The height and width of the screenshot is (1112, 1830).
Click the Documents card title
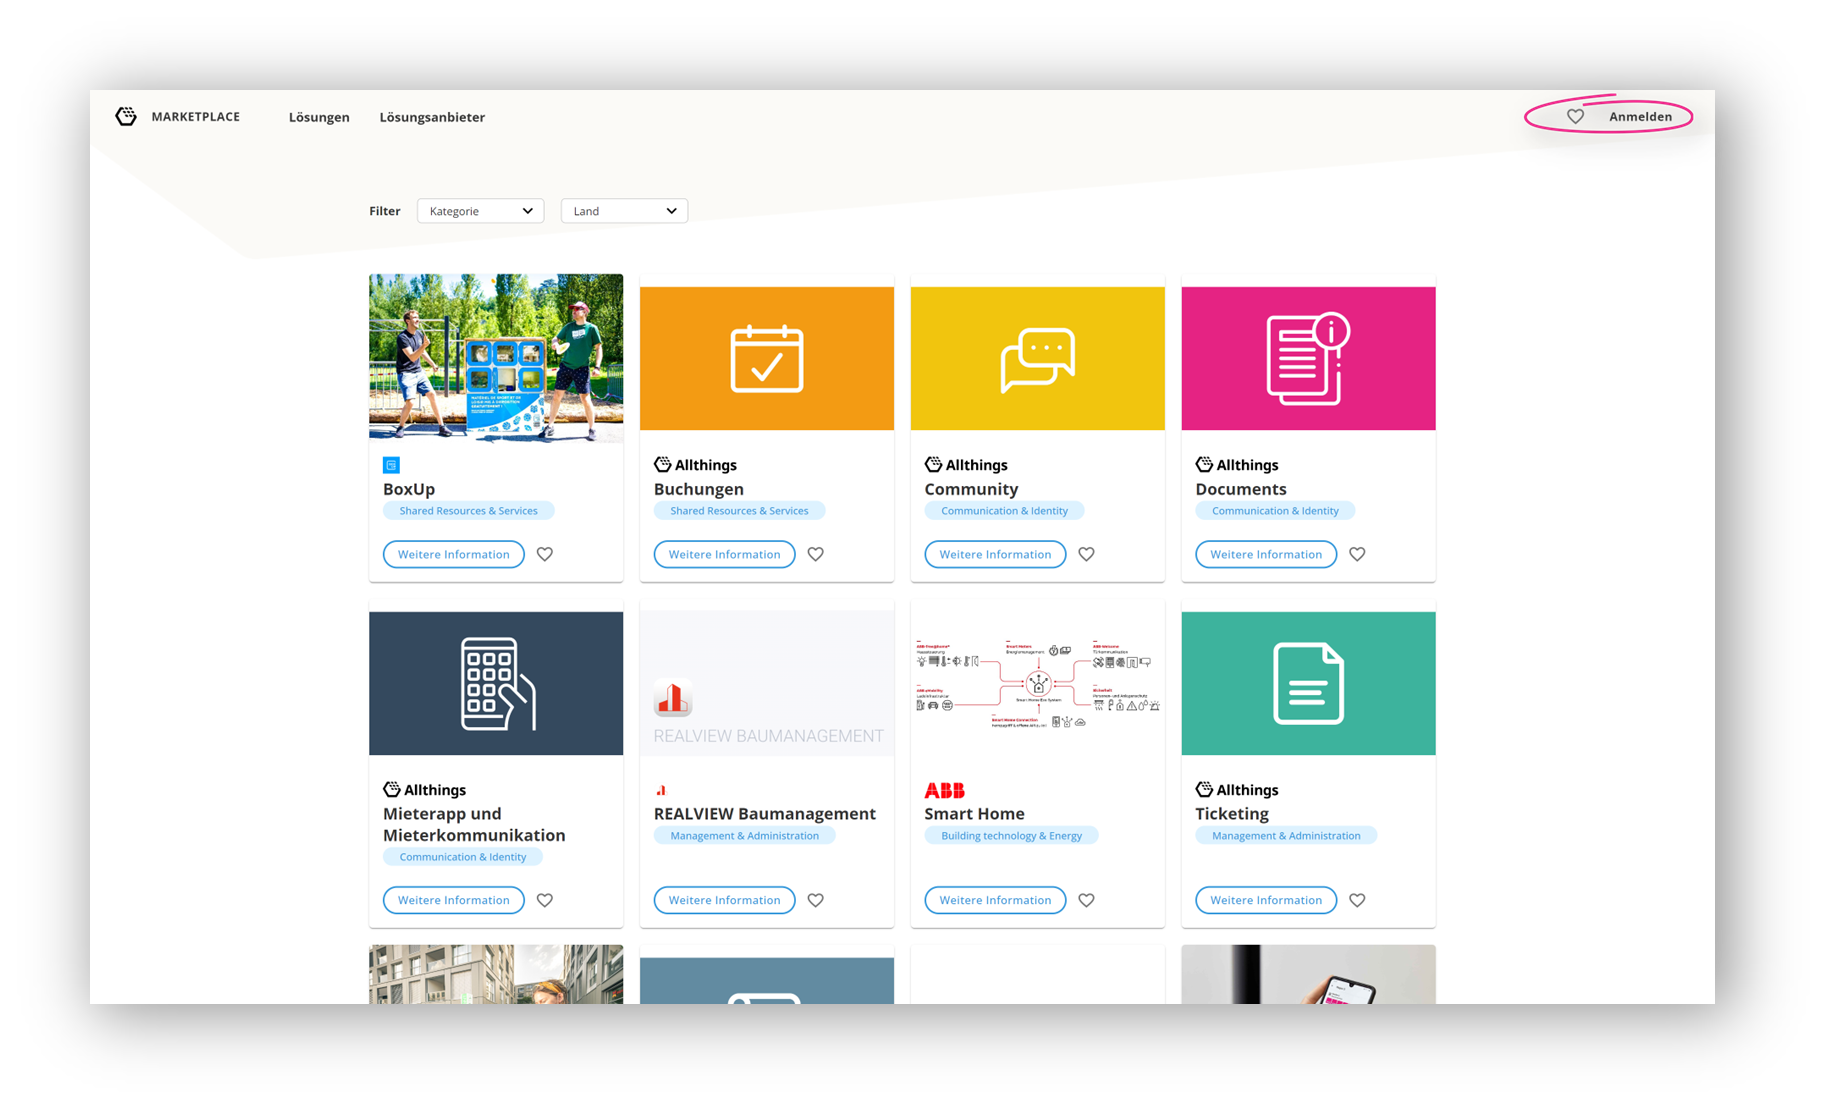1241,489
